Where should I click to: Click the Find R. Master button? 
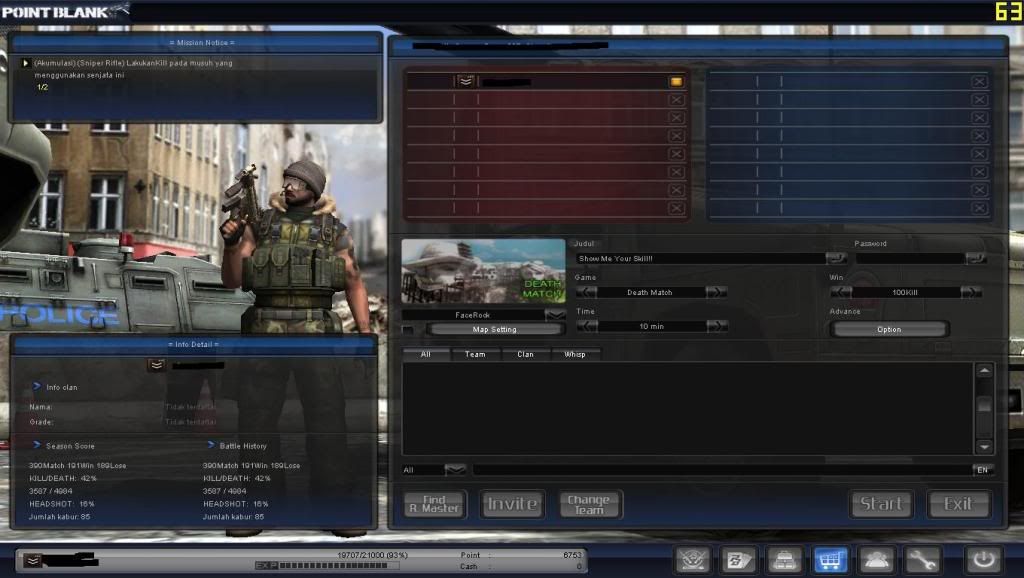[x=435, y=504]
